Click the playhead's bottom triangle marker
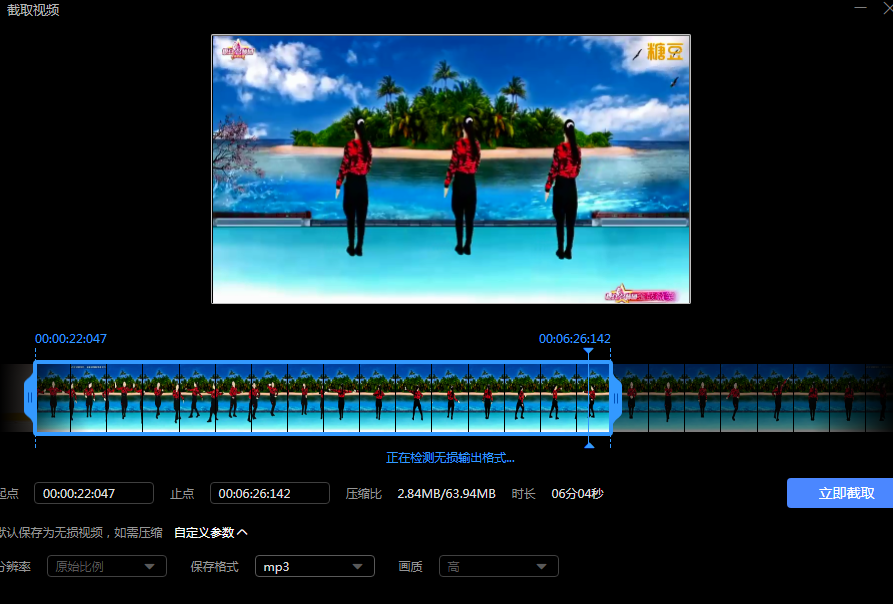Viewport: 893px width, 604px height. (x=588, y=444)
